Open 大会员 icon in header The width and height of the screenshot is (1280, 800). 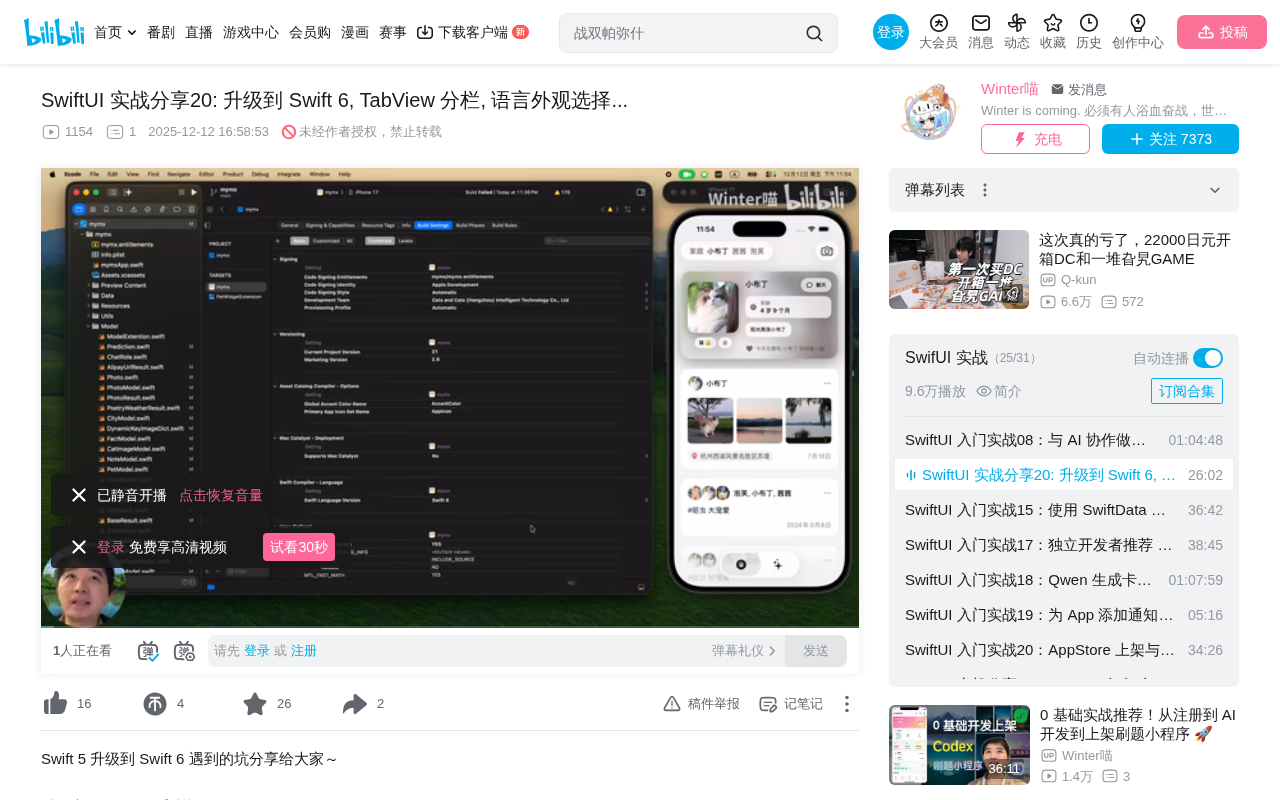(938, 23)
